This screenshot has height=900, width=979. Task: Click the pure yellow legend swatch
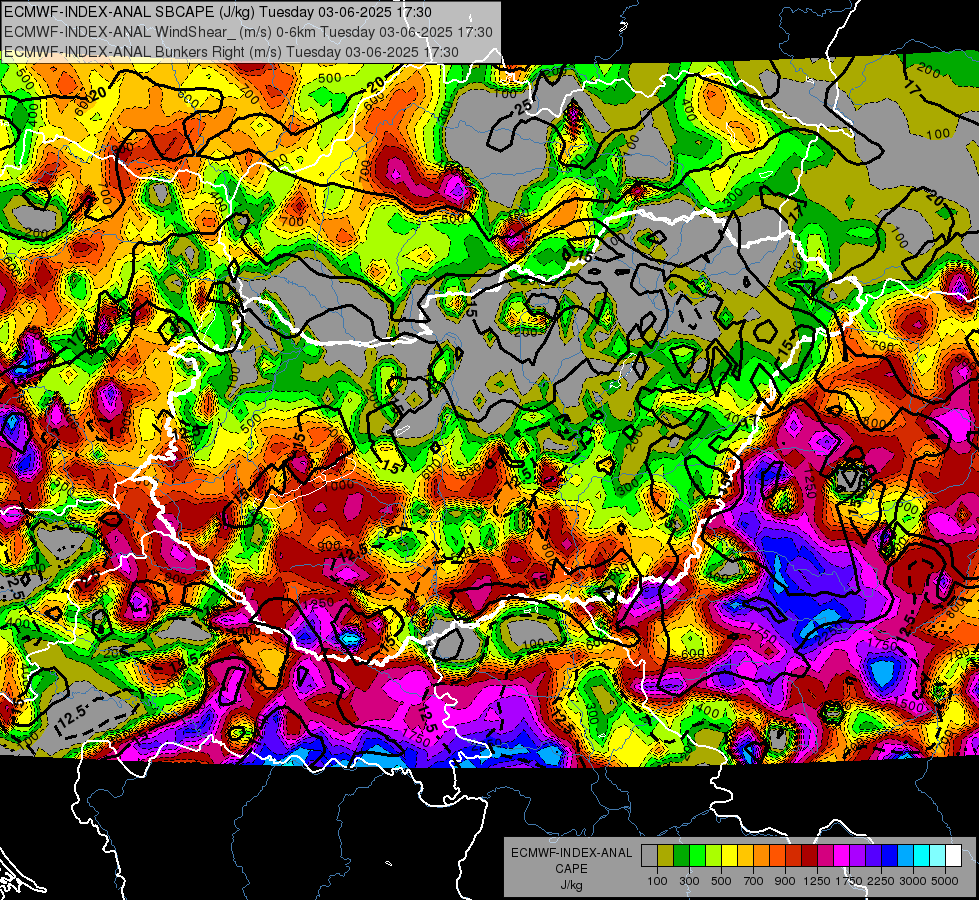click(729, 856)
